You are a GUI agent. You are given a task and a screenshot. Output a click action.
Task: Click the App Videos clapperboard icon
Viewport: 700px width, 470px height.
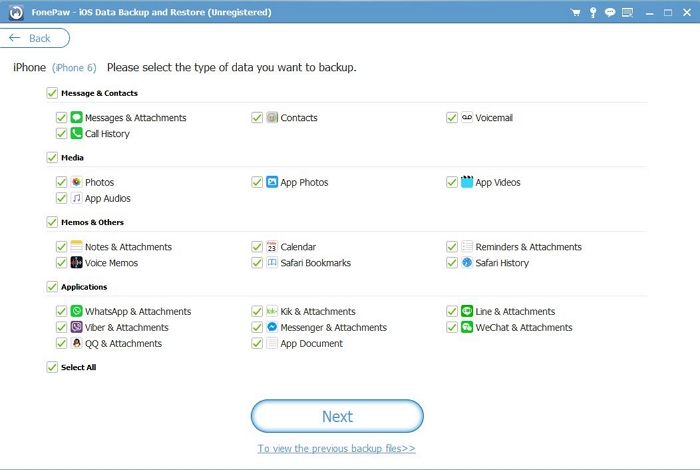click(x=467, y=182)
